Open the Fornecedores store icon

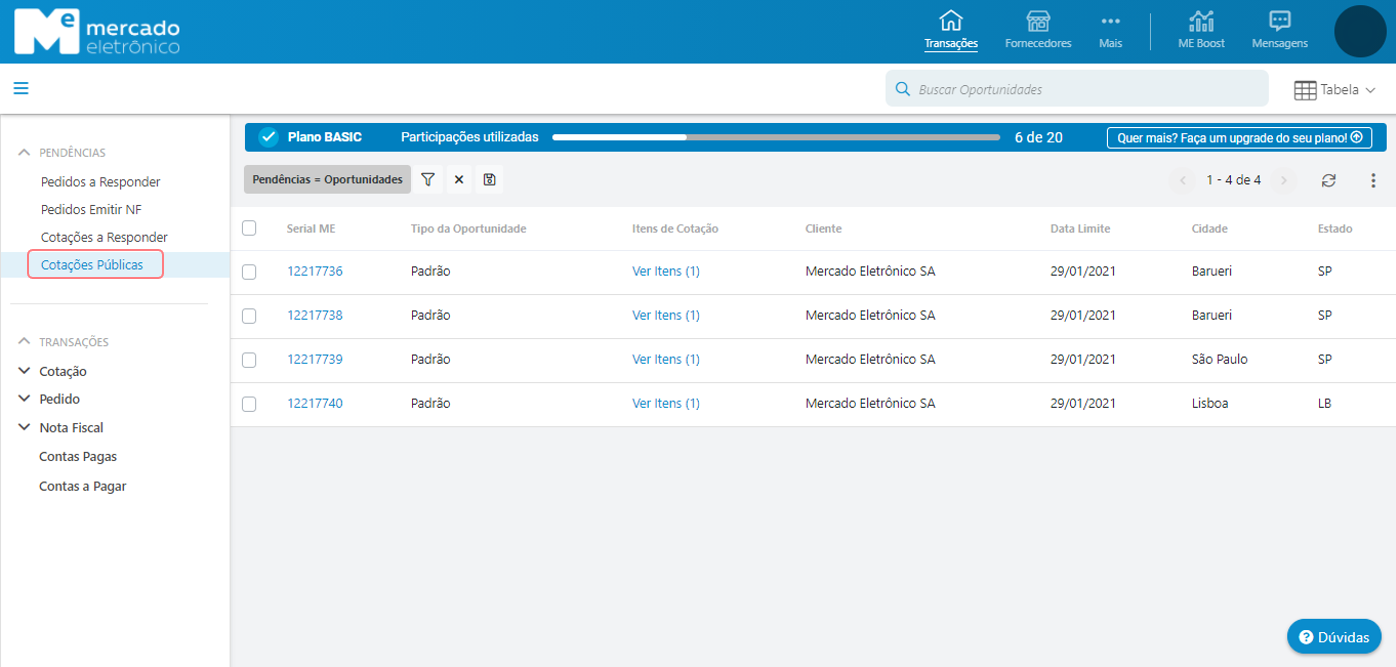(1038, 21)
